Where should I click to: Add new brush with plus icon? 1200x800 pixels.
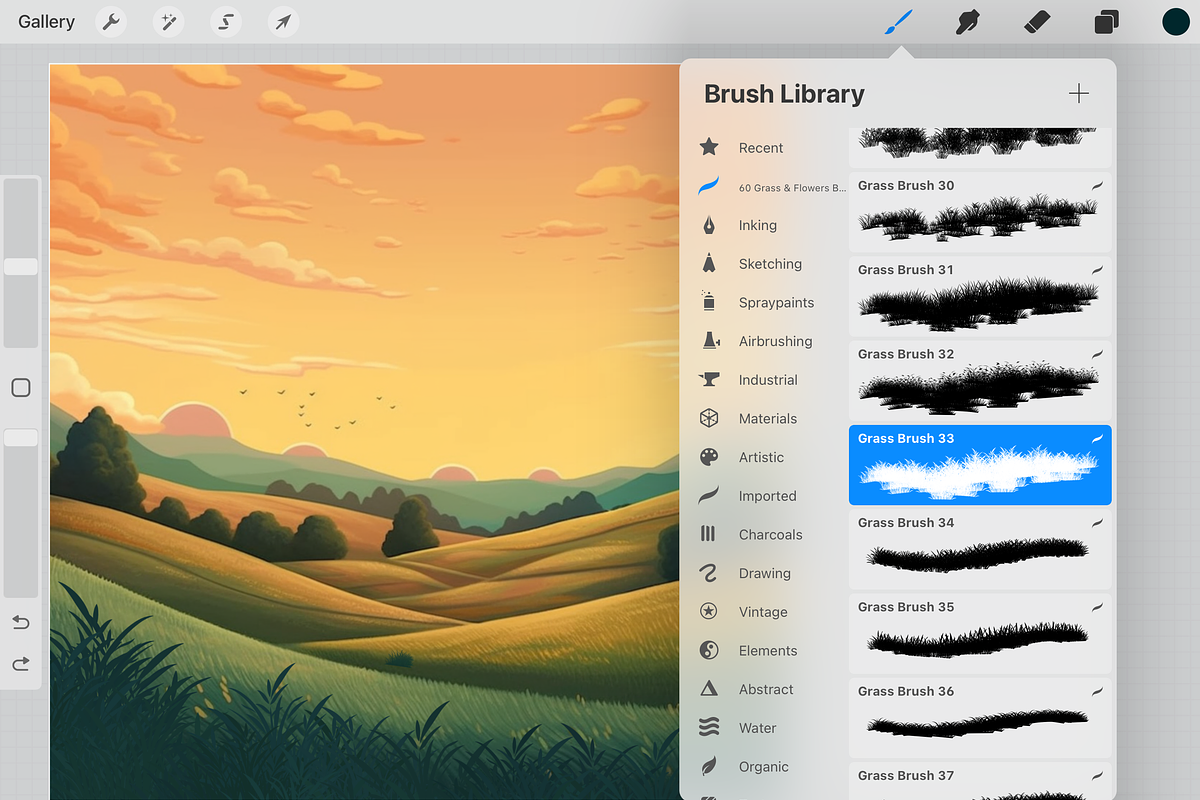click(x=1079, y=94)
